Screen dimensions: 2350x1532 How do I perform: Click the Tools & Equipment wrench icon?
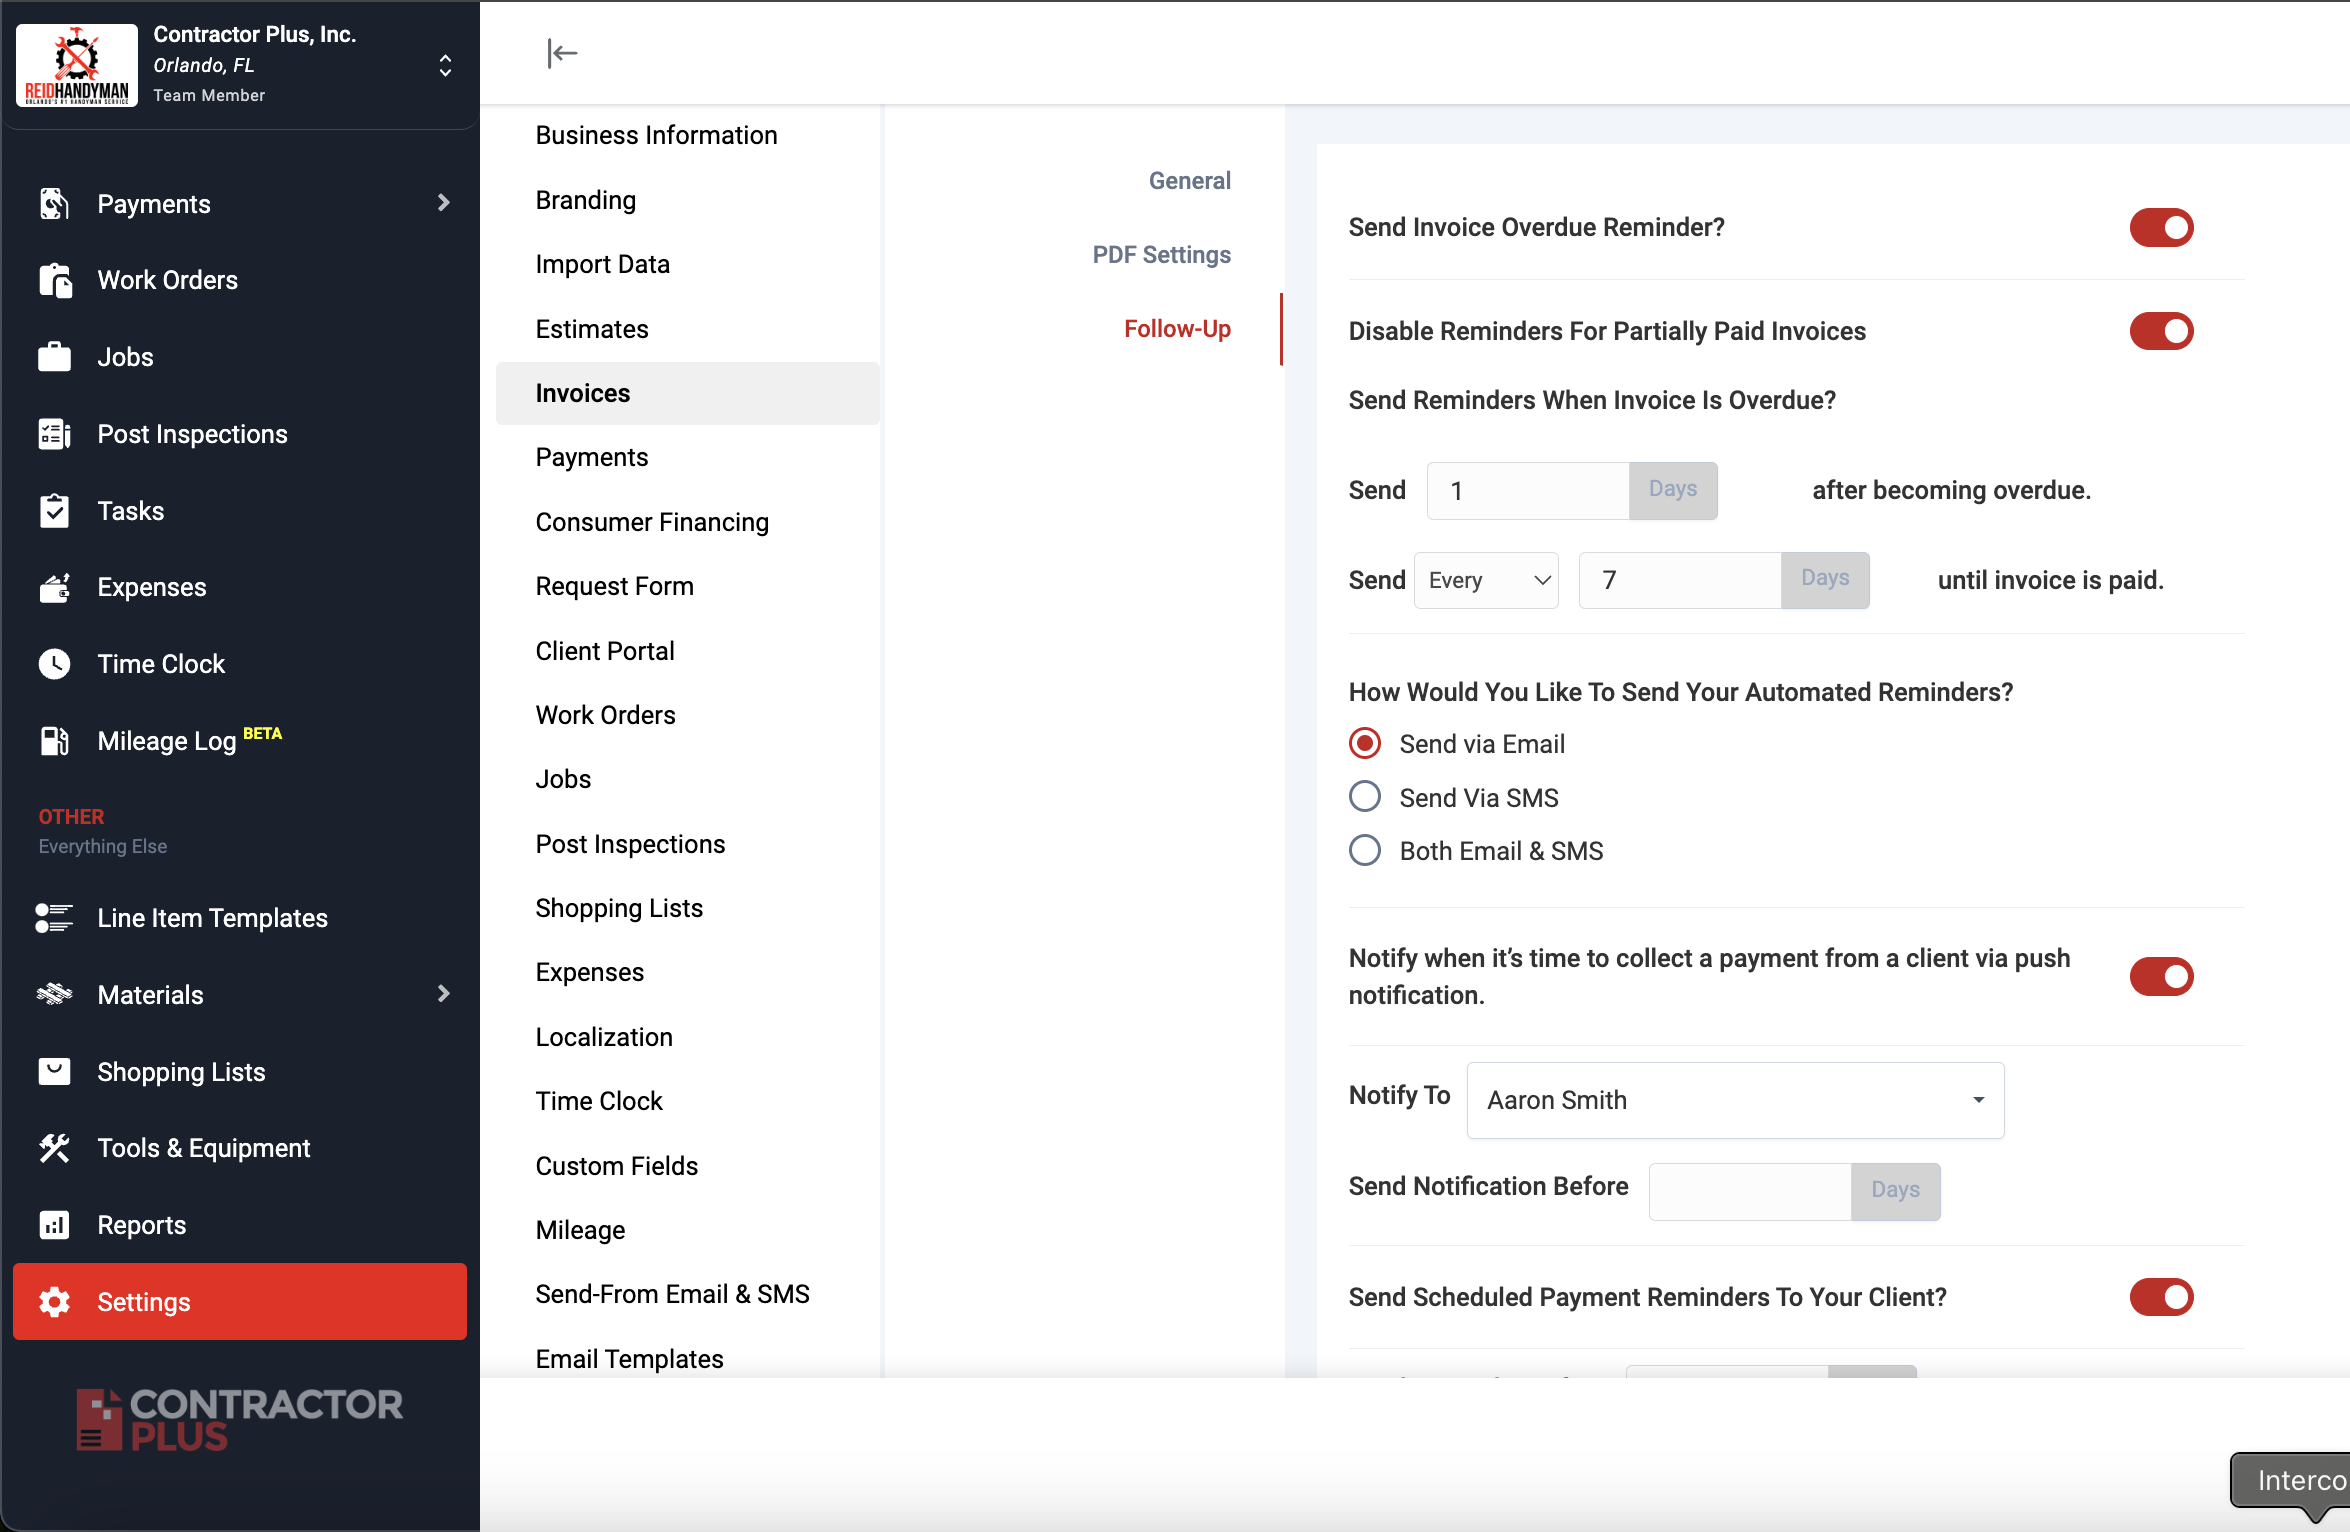pos(54,1148)
